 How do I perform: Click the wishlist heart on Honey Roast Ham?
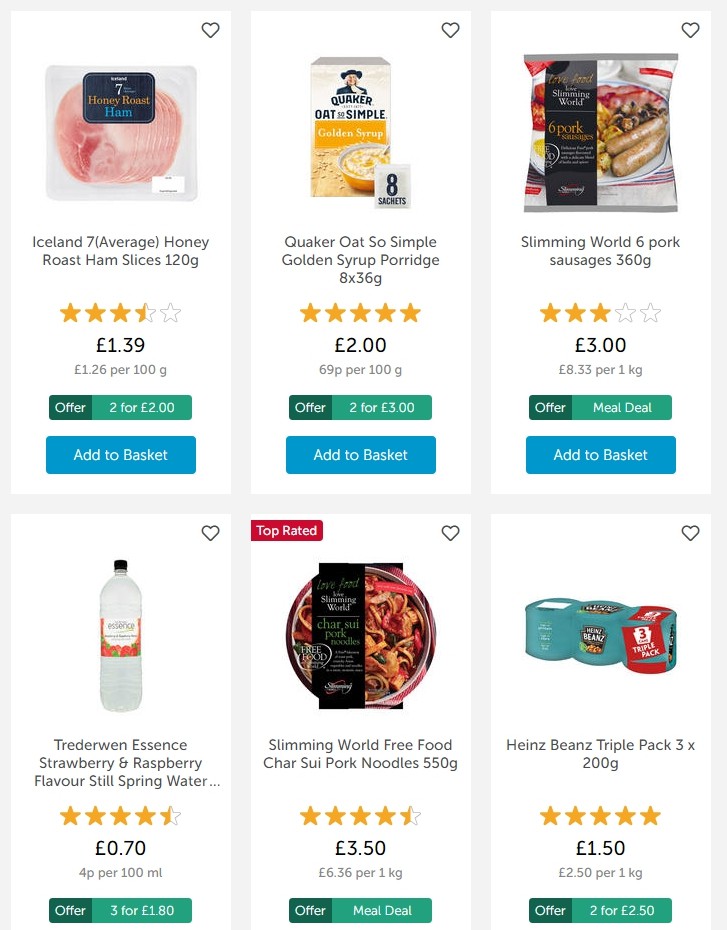click(x=210, y=30)
